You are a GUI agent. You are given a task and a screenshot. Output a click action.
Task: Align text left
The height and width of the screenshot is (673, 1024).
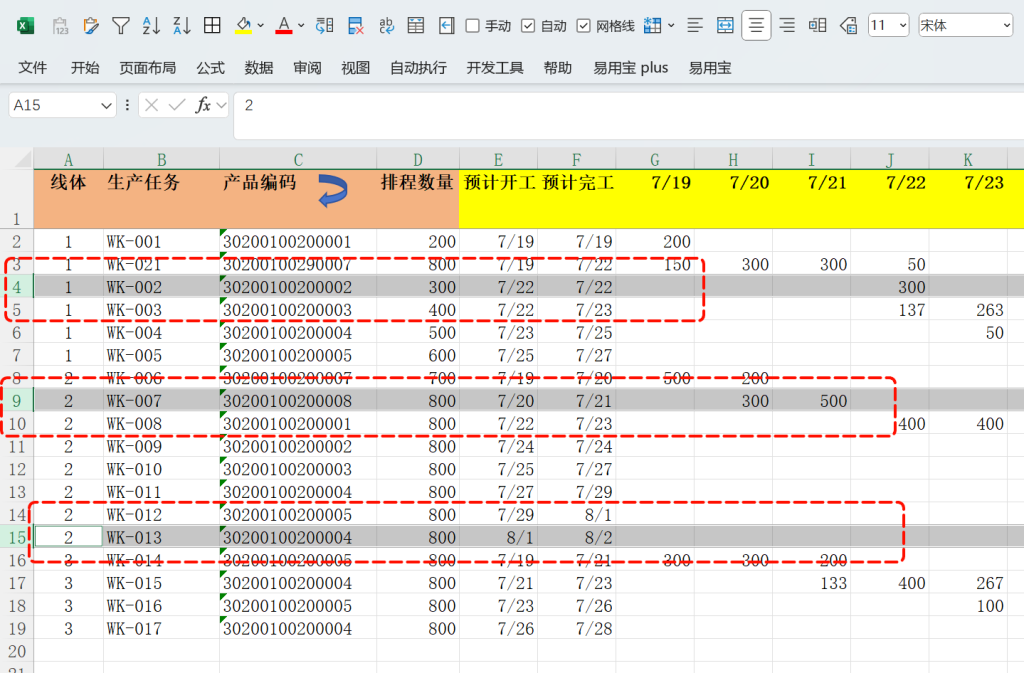tap(695, 26)
